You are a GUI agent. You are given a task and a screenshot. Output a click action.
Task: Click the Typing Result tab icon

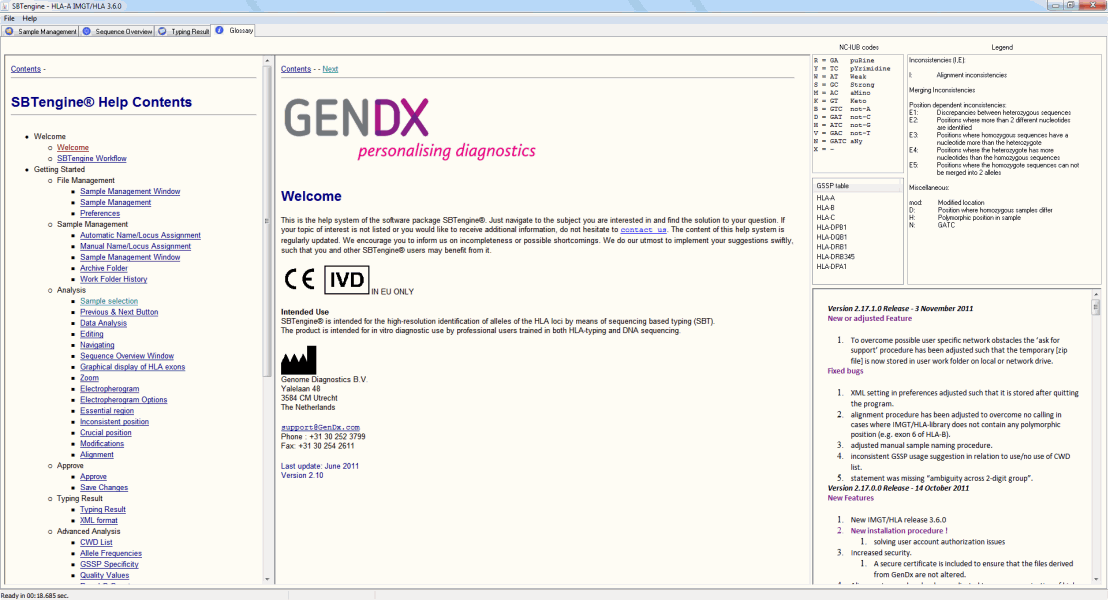click(162, 31)
